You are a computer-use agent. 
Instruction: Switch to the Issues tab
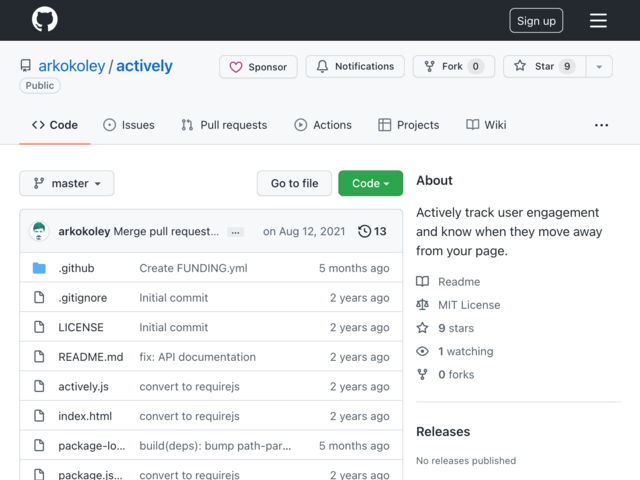click(129, 125)
